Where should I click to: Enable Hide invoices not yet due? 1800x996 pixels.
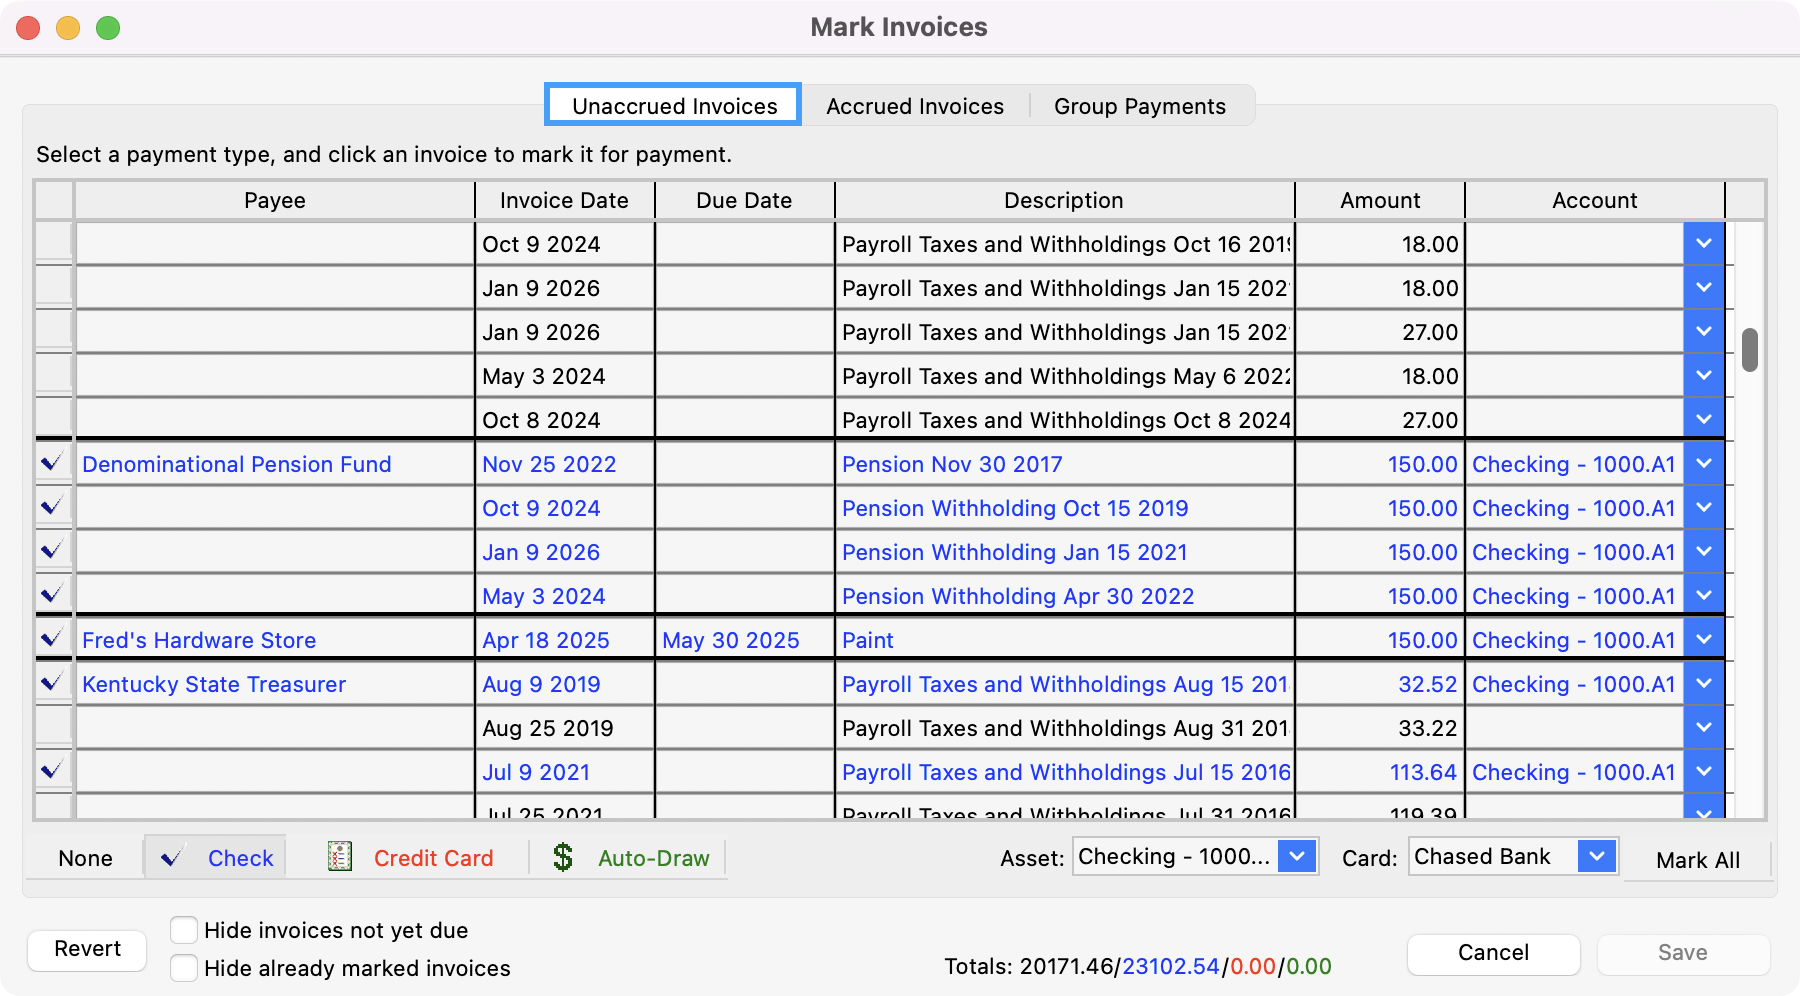point(184,930)
